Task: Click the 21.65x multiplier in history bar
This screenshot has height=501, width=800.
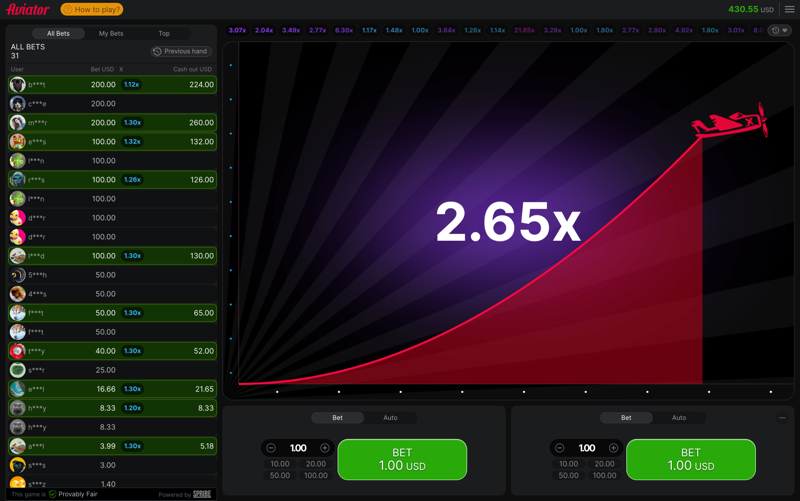Action: click(x=524, y=31)
